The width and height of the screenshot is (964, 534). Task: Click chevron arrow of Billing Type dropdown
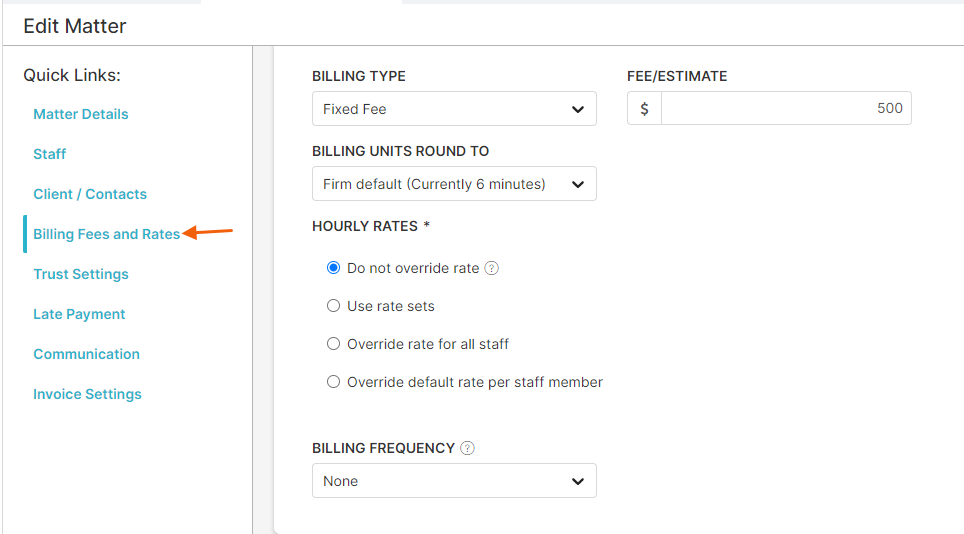coord(578,109)
